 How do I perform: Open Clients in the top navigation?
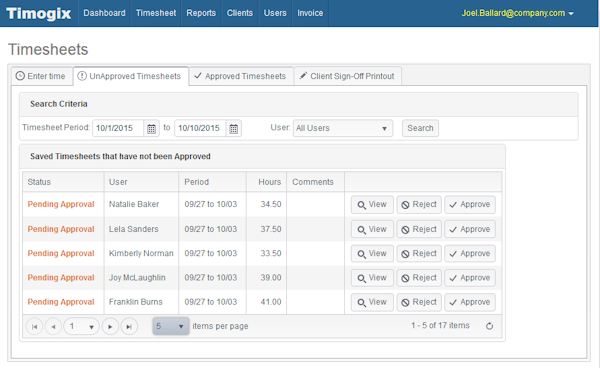[x=240, y=13]
